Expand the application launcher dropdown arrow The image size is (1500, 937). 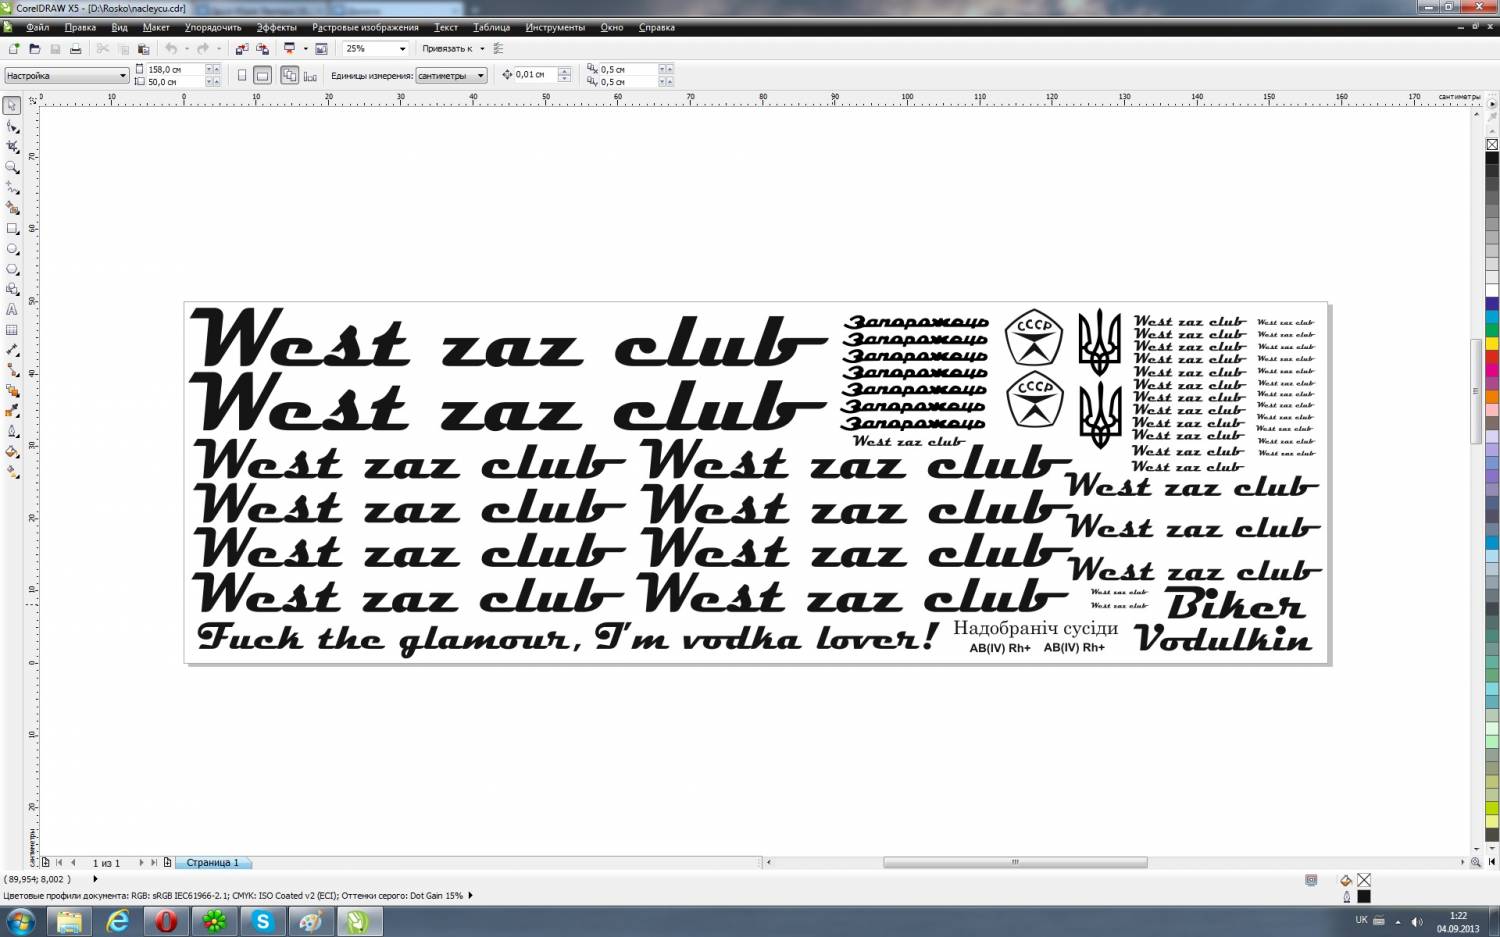click(x=305, y=48)
